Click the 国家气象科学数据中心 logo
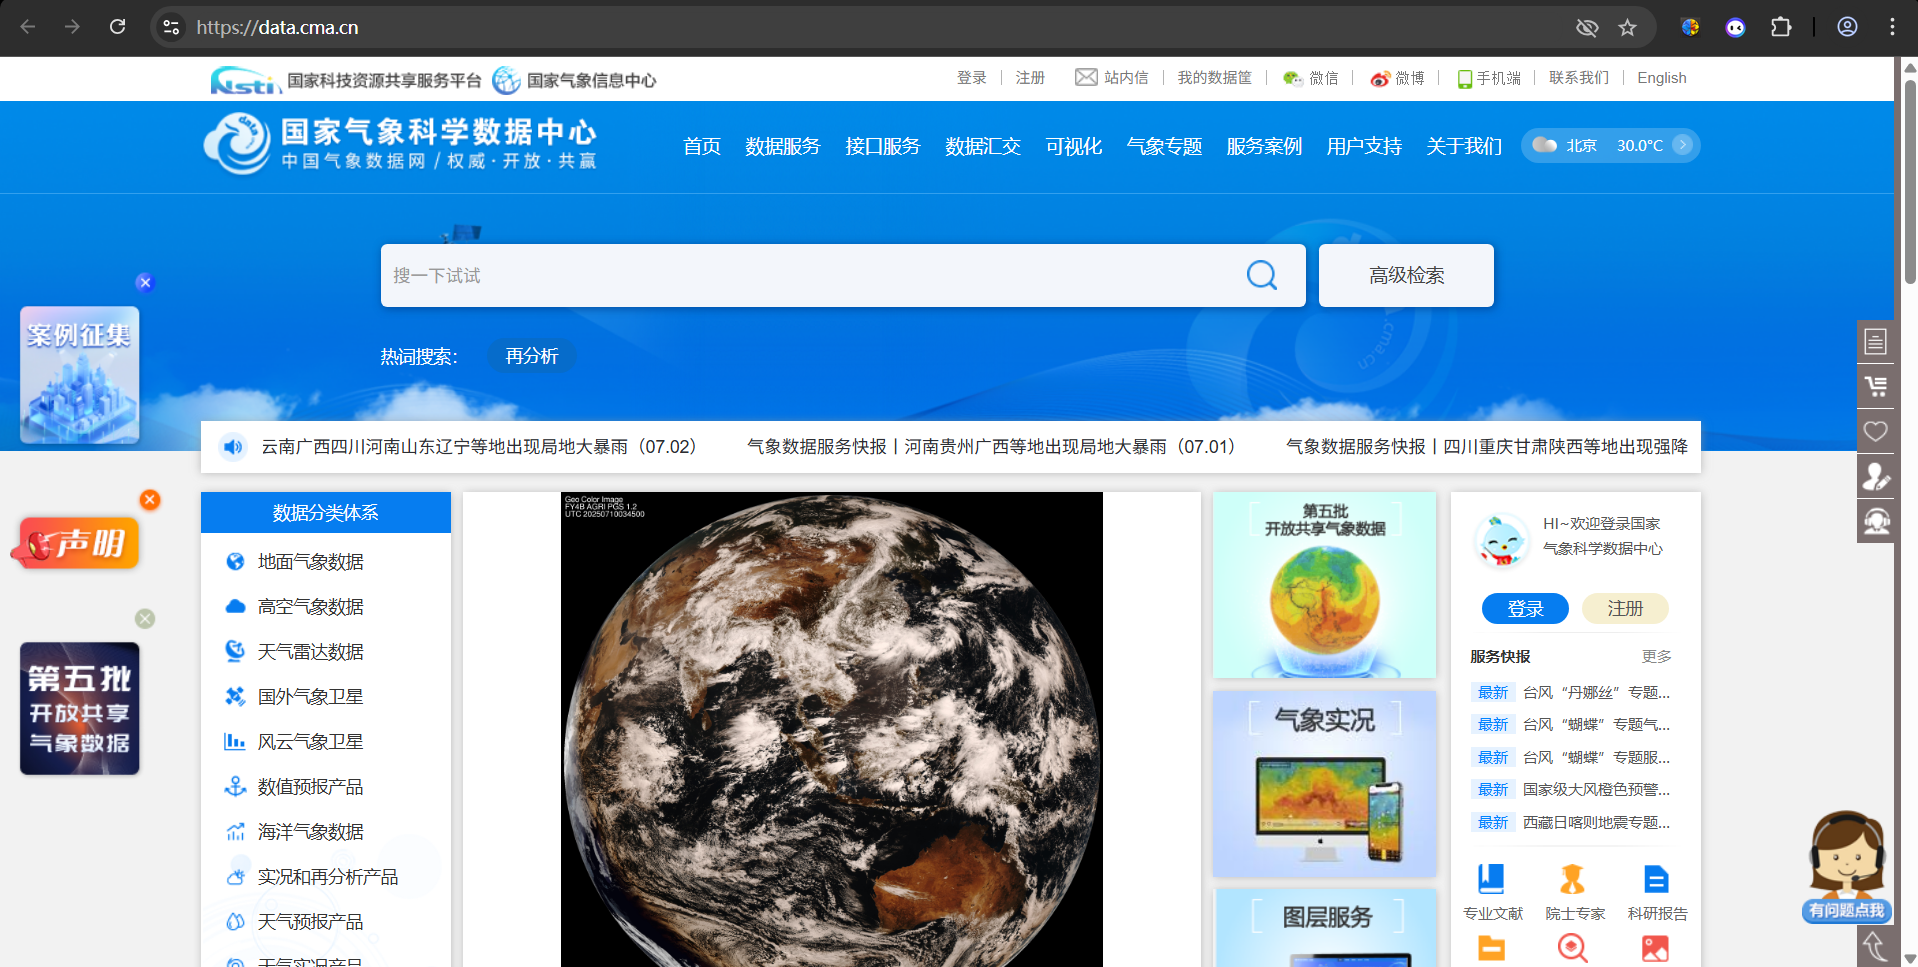This screenshot has height=967, width=1918. point(401,144)
